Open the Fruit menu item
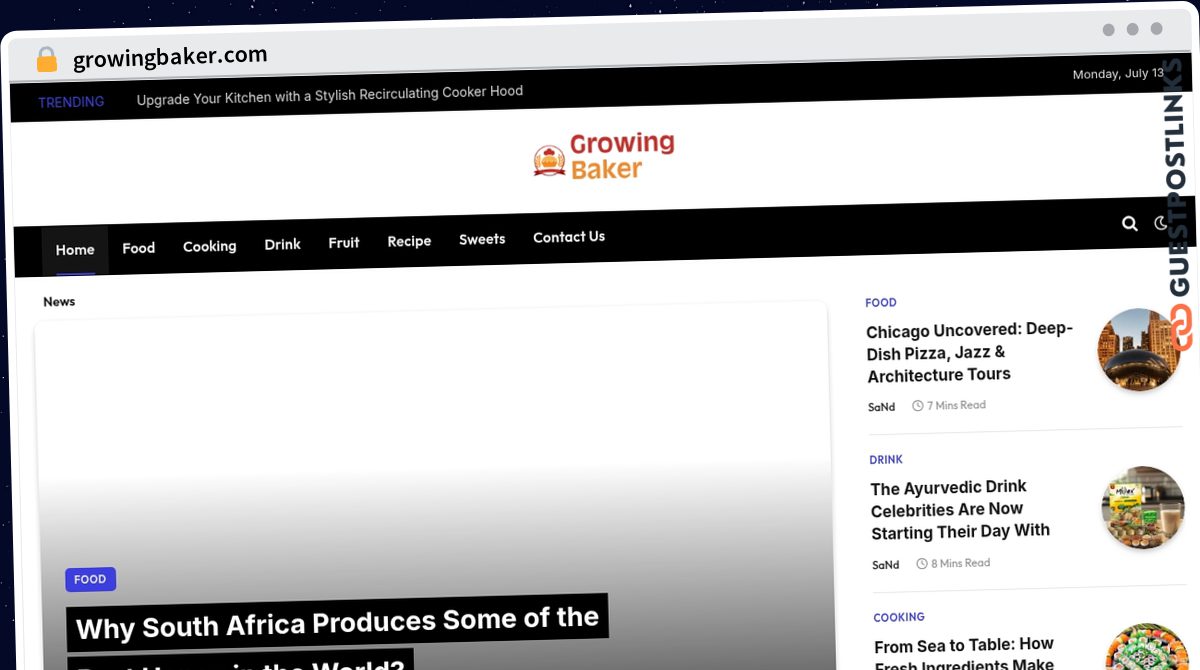Image resolution: width=1200 pixels, height=670 pixels. pyautogui.click(x=344, y=242)
